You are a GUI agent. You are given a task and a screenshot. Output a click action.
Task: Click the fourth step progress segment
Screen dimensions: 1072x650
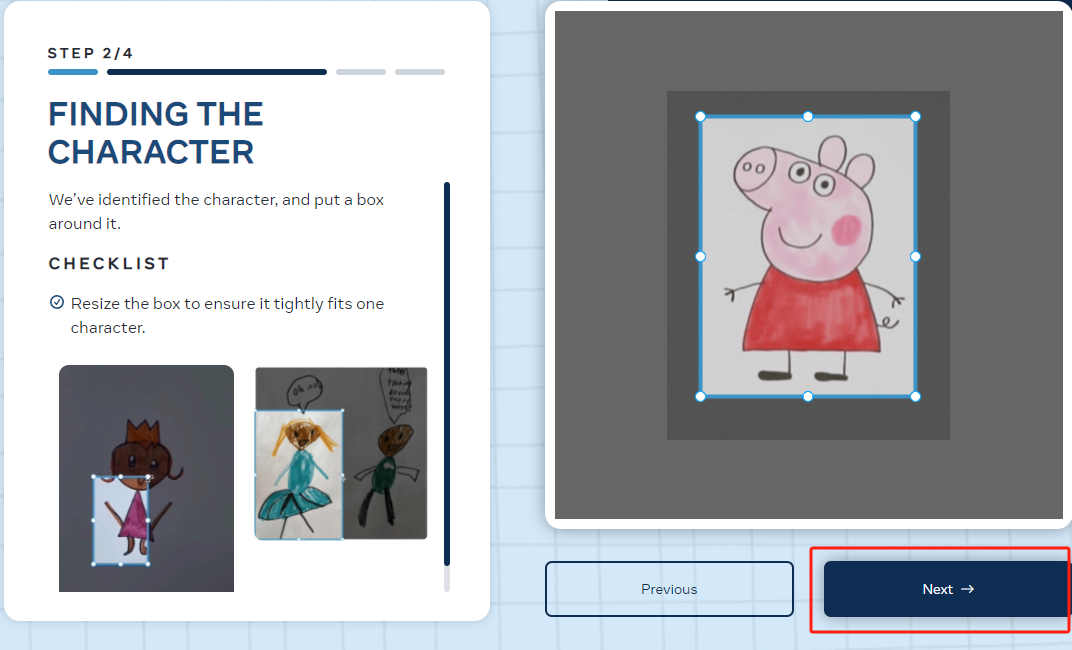pos(420,72)
